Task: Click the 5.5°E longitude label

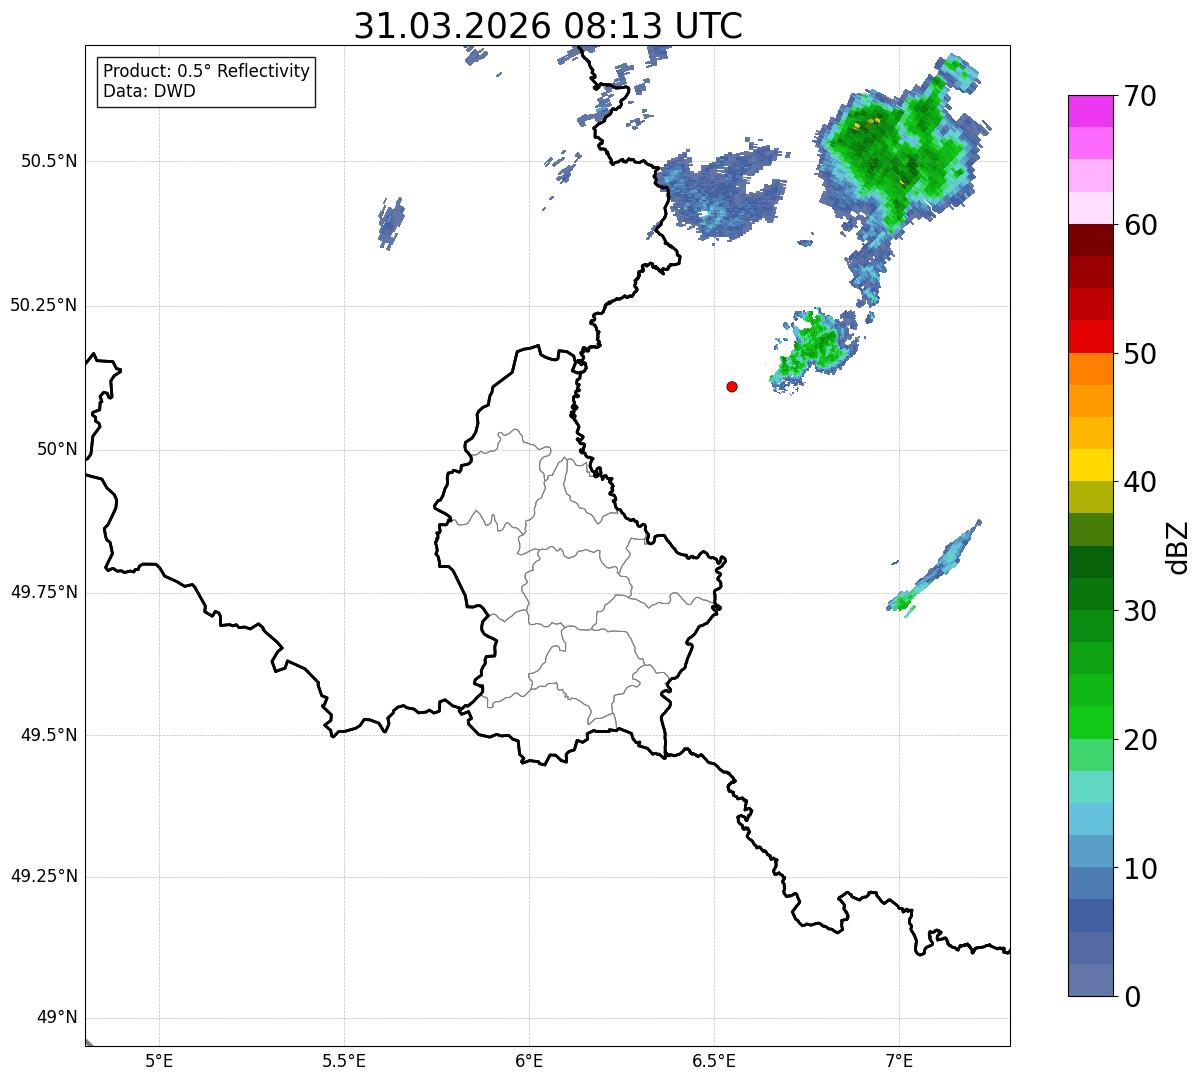Action: pos(344,1061)
